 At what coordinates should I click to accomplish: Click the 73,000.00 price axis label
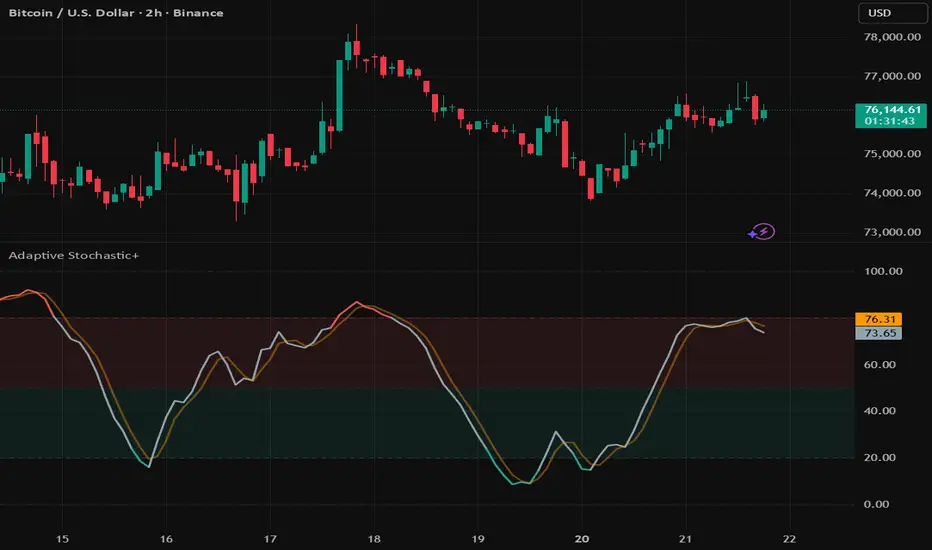click(x=892, y=232)
